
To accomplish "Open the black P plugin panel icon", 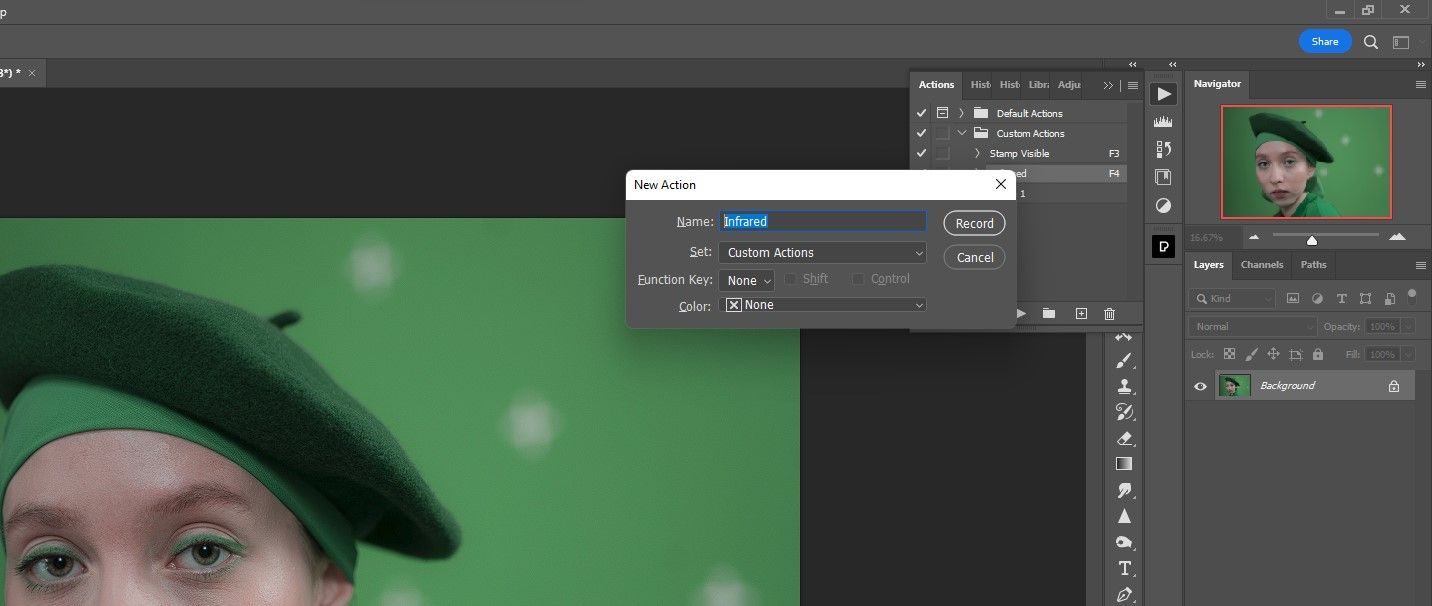I will point(1163,247).
